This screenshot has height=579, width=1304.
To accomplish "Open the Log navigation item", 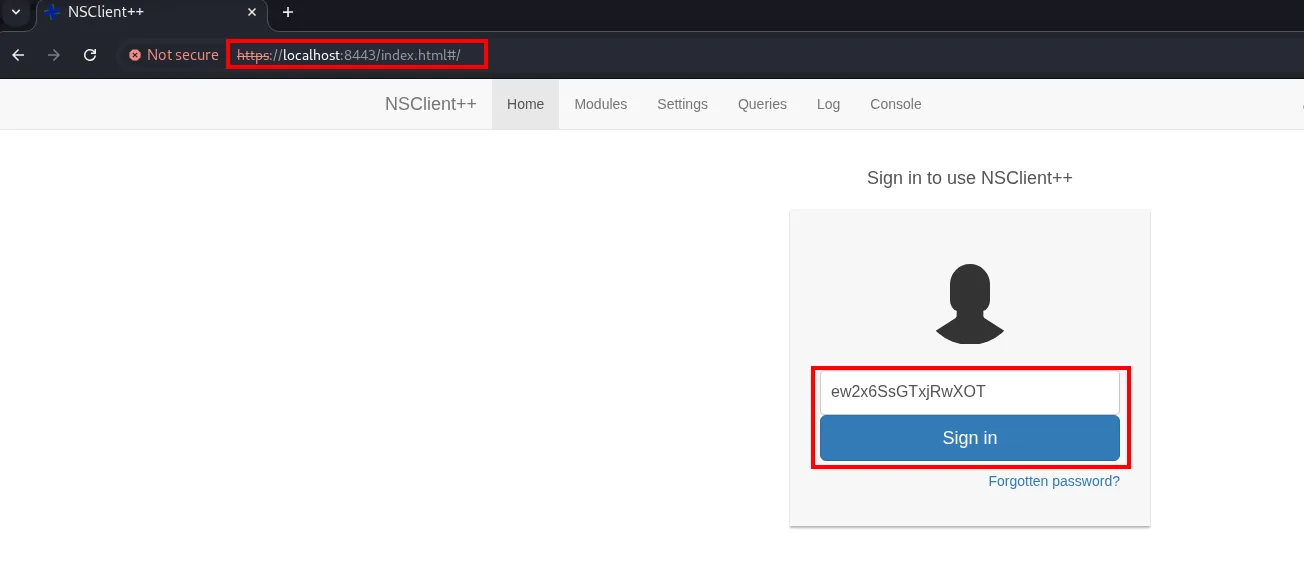I will tap(828, 104).
